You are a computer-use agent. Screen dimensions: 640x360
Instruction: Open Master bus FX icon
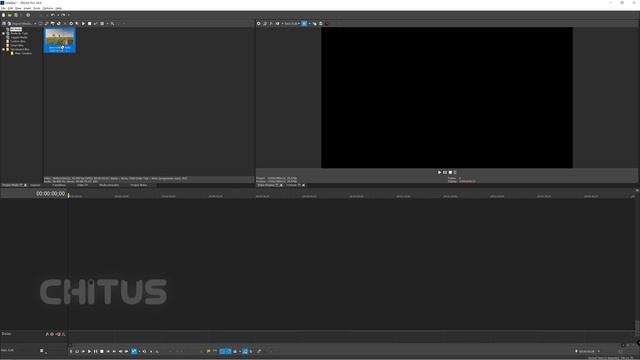47,334
